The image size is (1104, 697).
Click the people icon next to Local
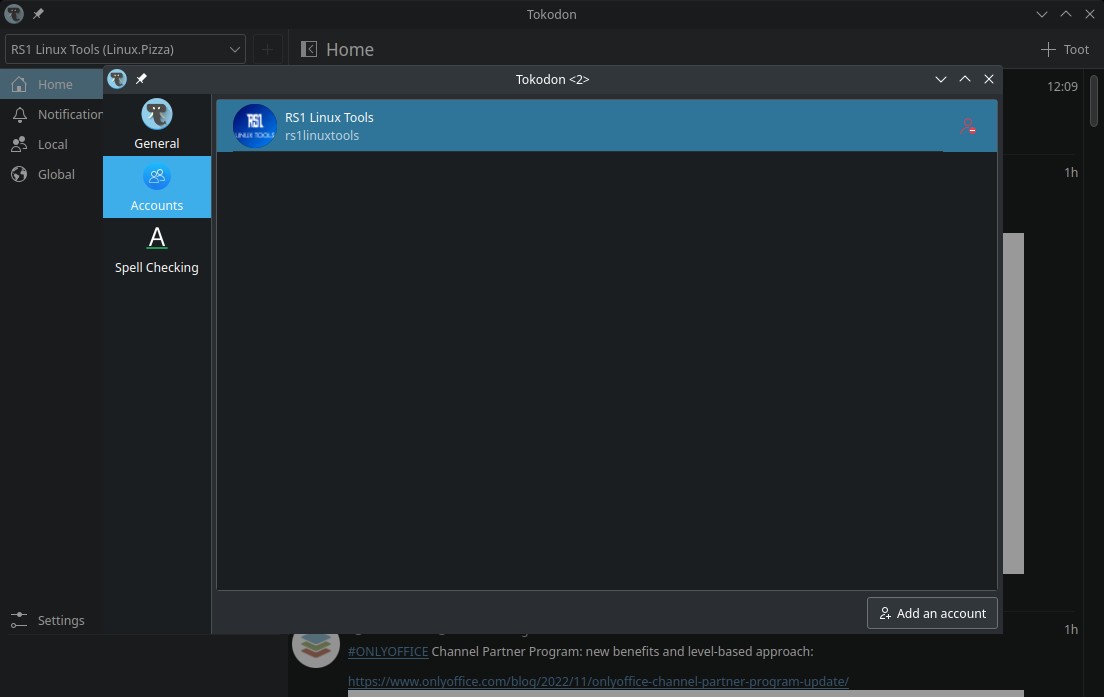click(19, 144)
